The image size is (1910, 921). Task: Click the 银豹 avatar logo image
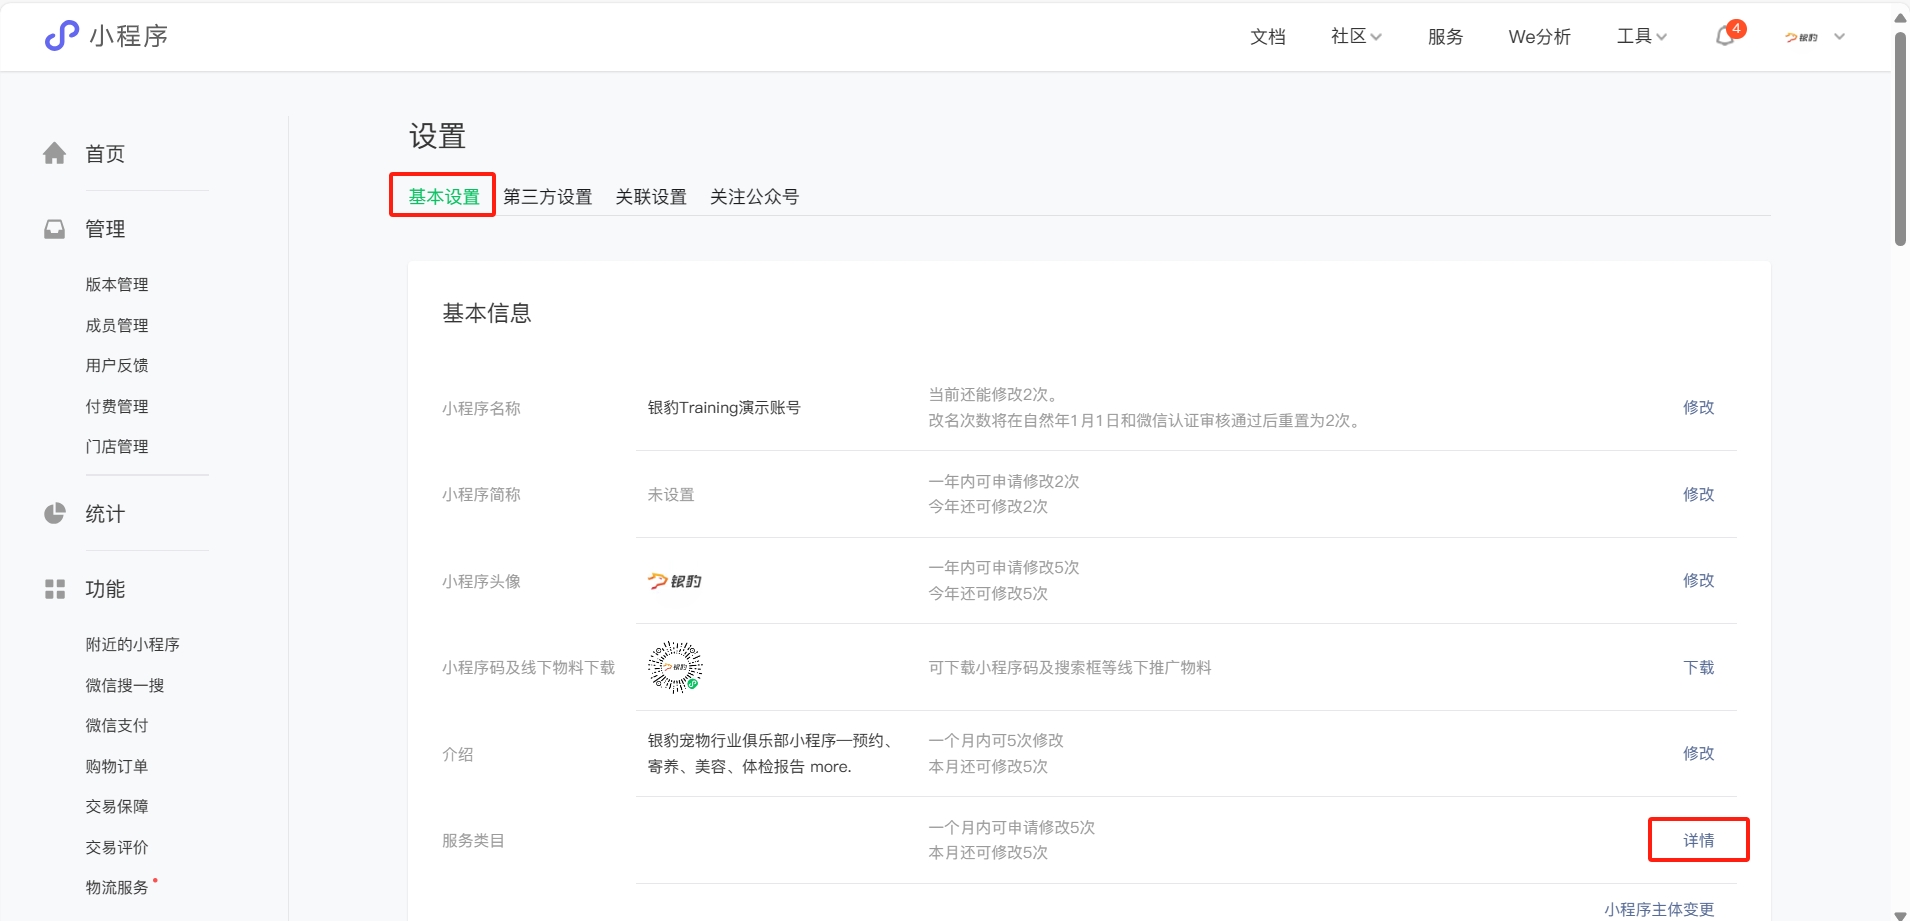coord(674,581)
